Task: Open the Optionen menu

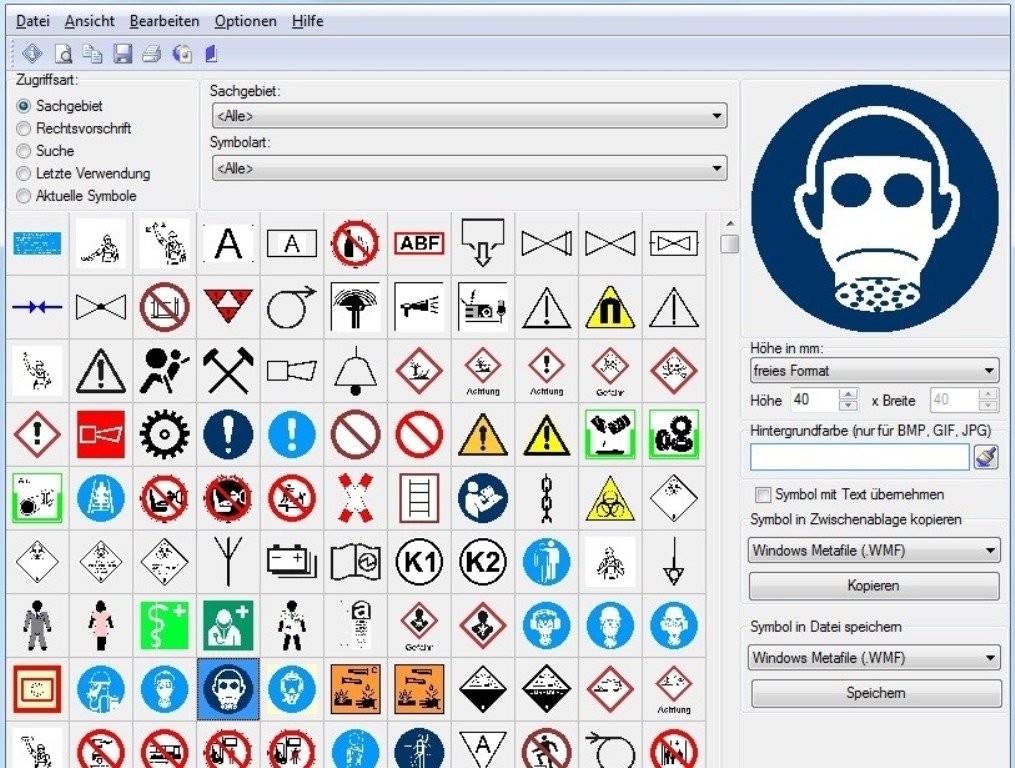Action: click(245, 21)
